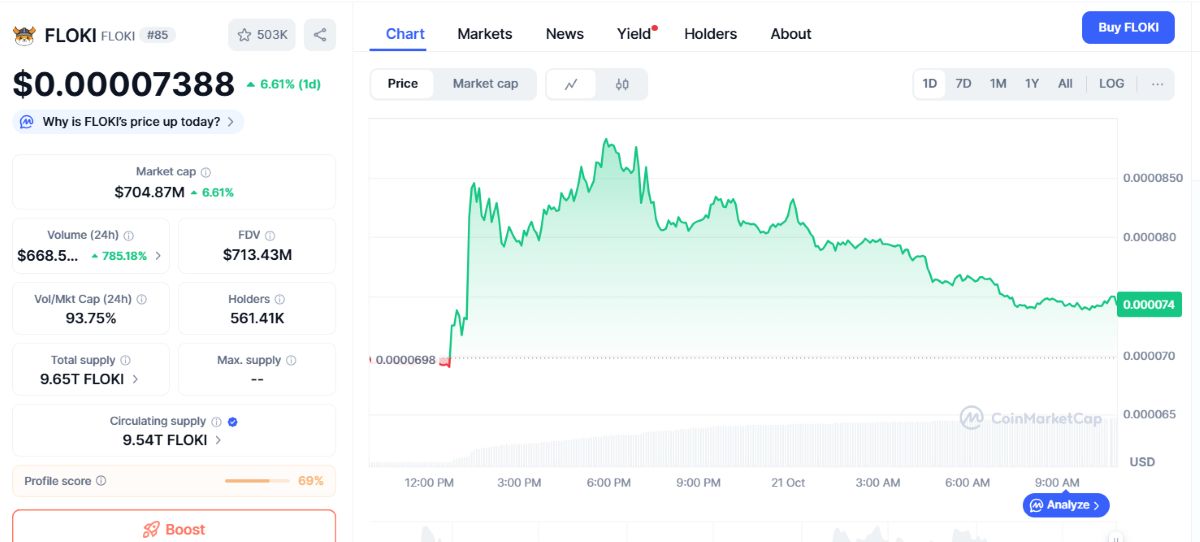The image size is (1200, 542).
Task: Open the Holders tab
Action: 711,34
